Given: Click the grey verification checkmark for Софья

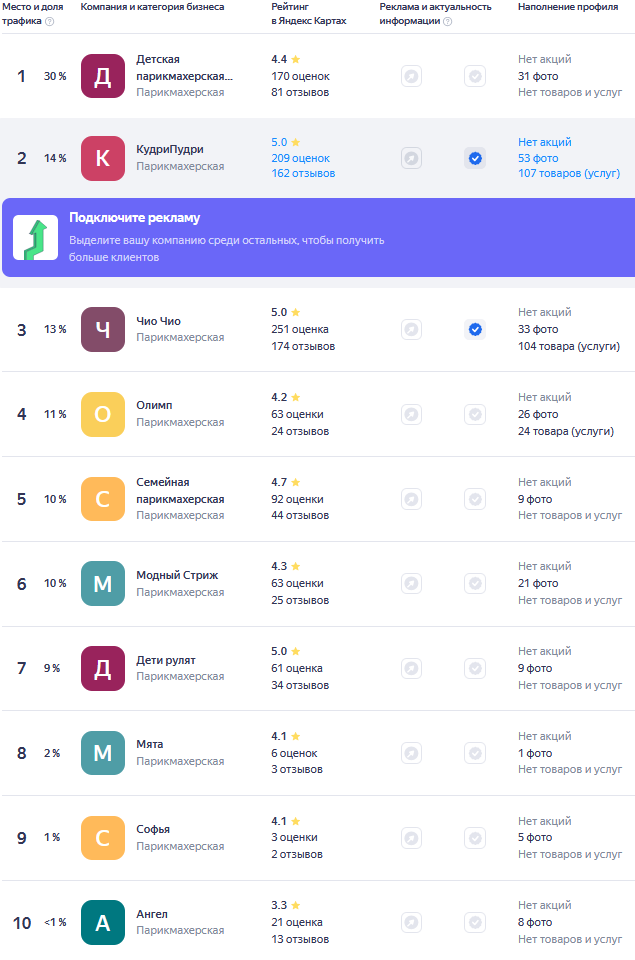Looking at the screenshot, I should point(475,838).
